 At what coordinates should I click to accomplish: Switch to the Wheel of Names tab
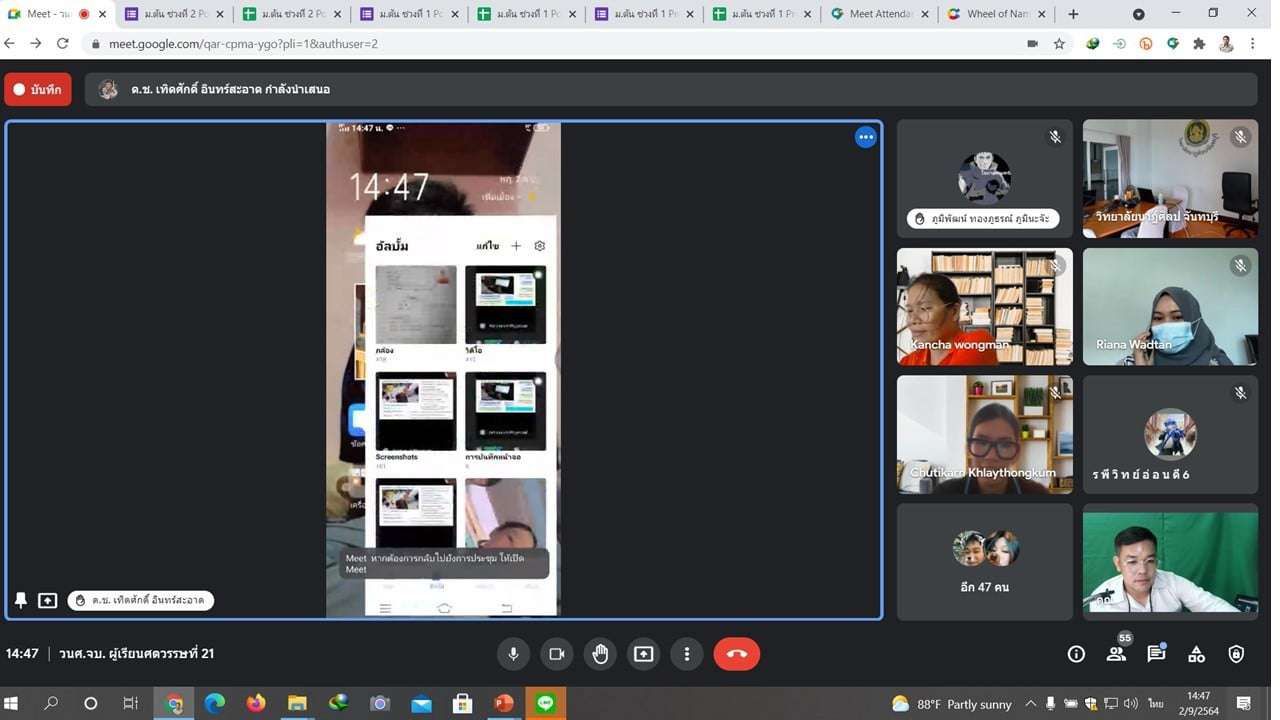click(x=997, y=14)
